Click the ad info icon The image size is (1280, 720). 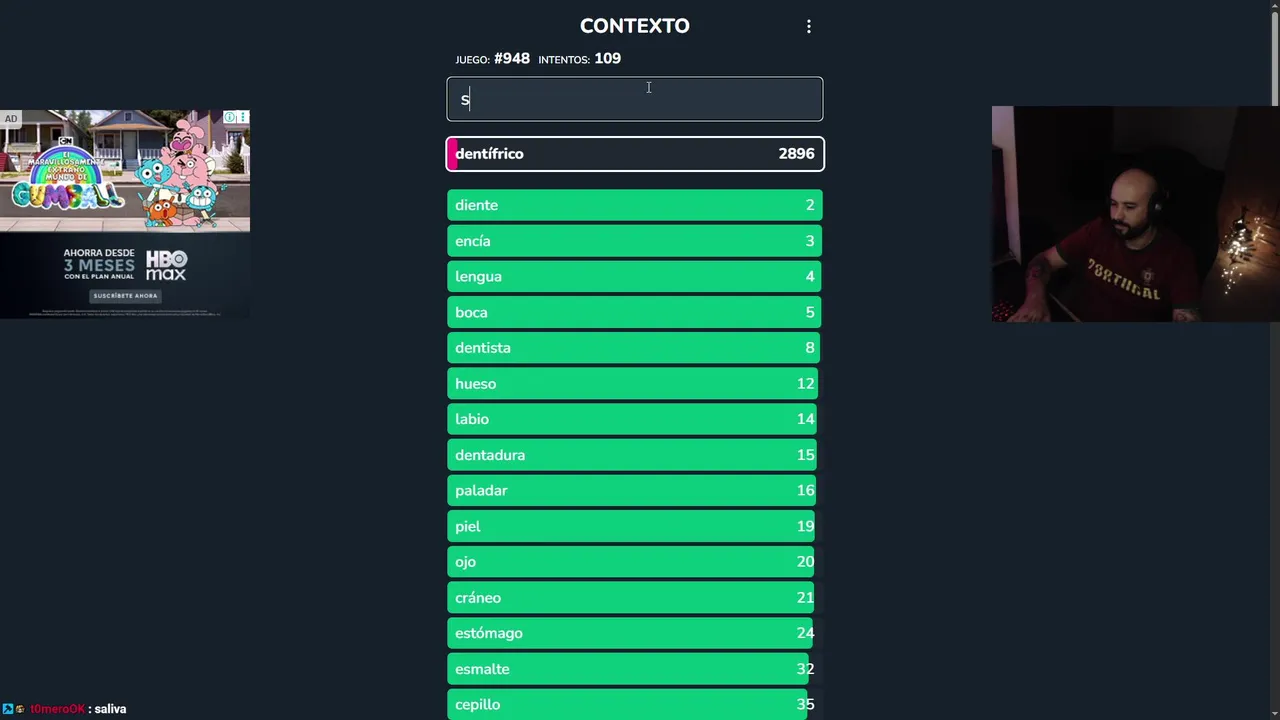[230, 118]
